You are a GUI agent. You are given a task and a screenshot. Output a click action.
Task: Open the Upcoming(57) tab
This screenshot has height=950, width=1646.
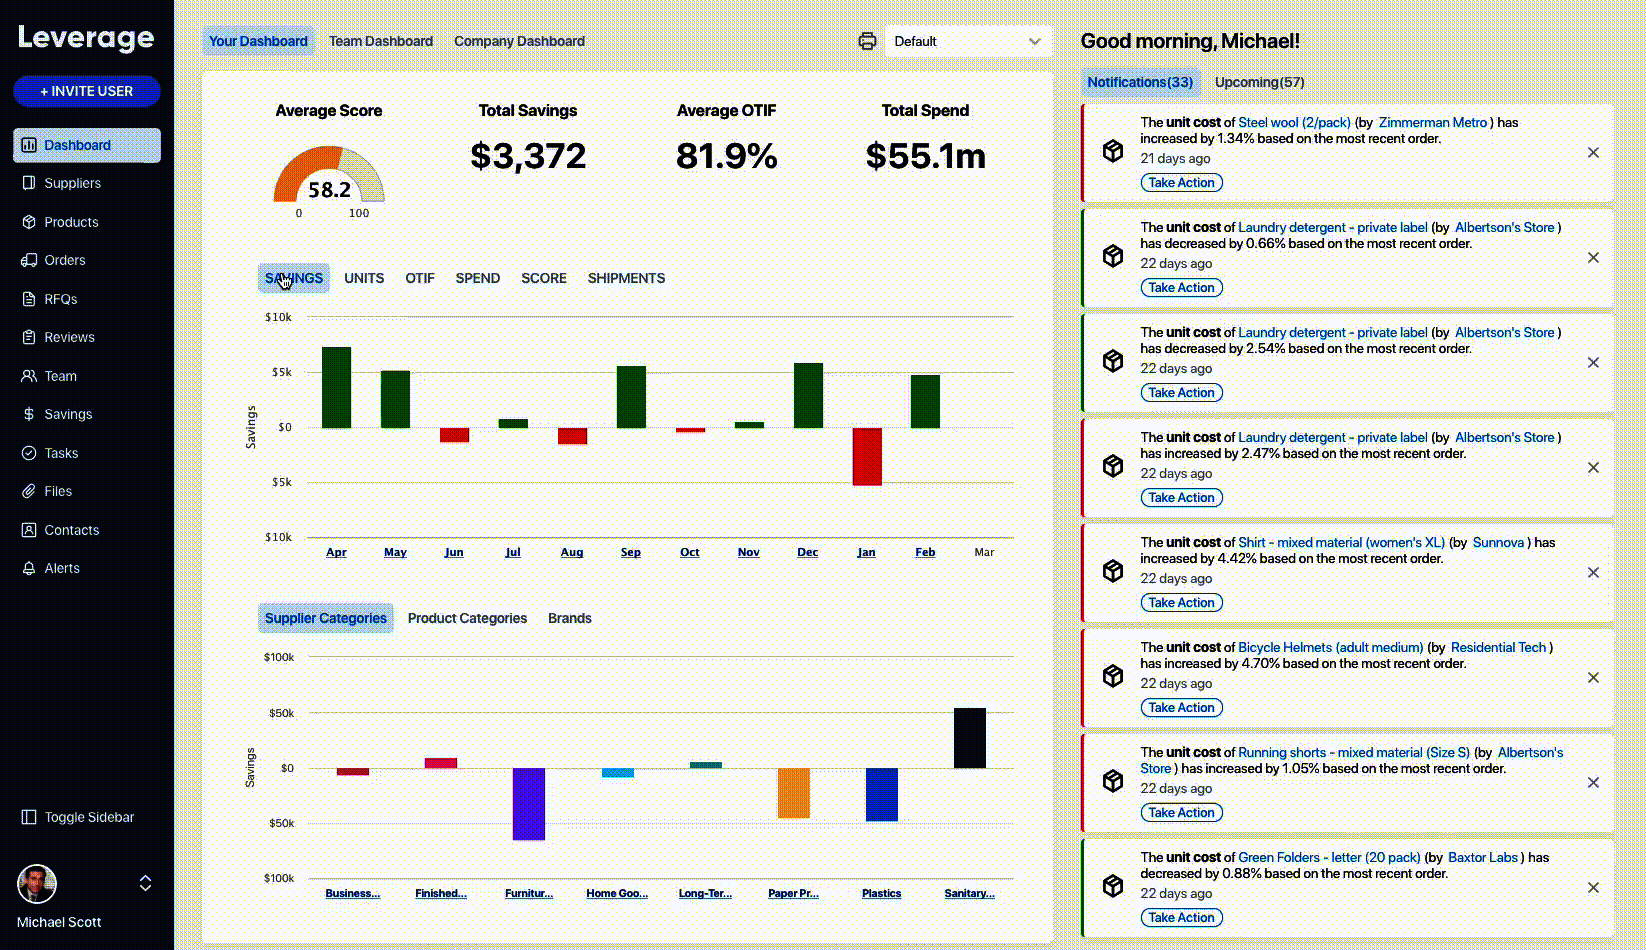coord(1259,82)
